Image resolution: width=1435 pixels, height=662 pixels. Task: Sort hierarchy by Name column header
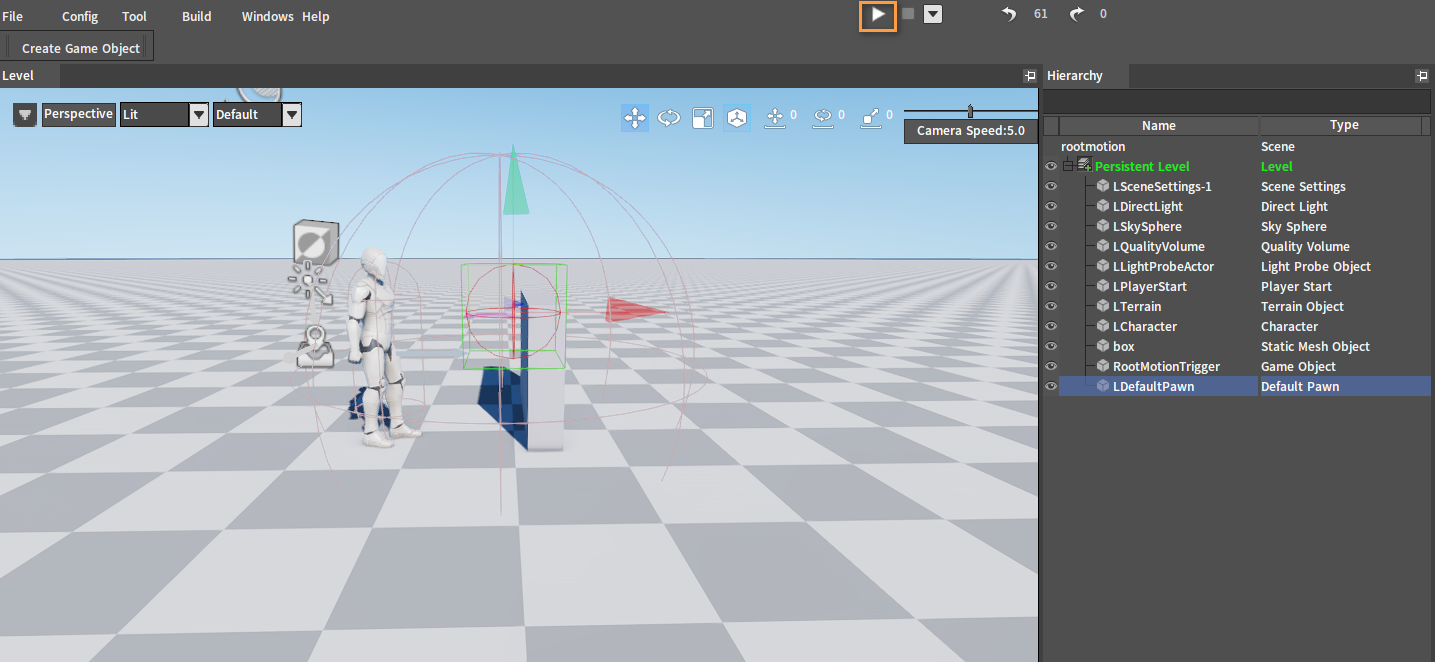coord(1159,125)
